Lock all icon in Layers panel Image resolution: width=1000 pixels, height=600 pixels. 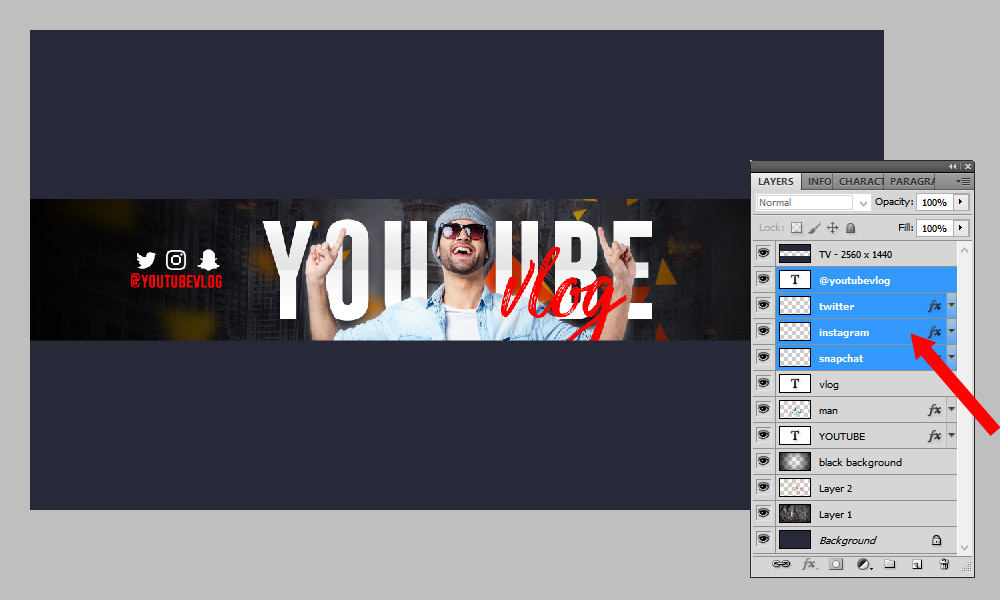850,228
